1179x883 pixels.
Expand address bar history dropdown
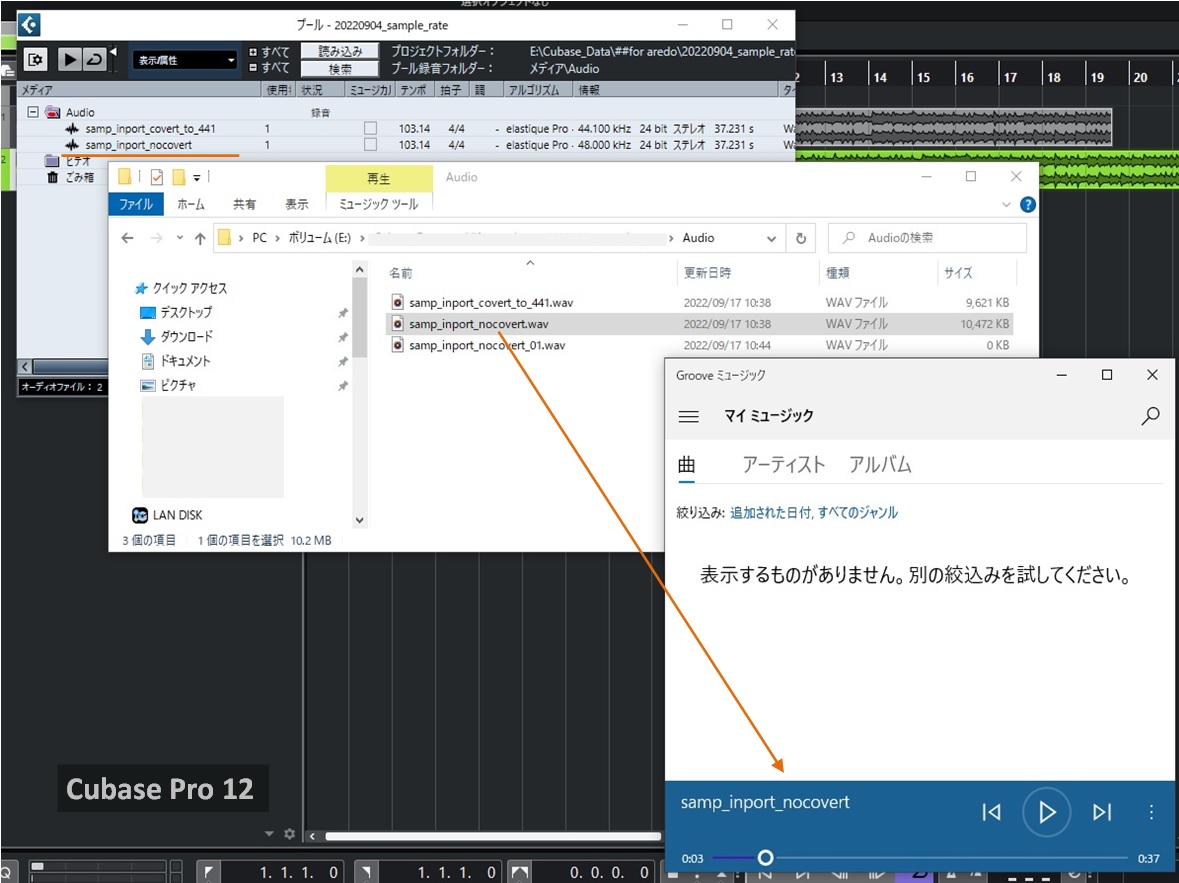pyautogui.click(x=771, y=238)
